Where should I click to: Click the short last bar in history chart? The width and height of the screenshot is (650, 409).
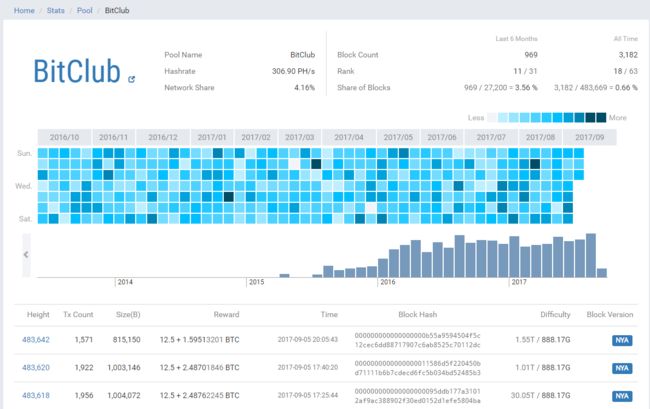pos(602,273)
